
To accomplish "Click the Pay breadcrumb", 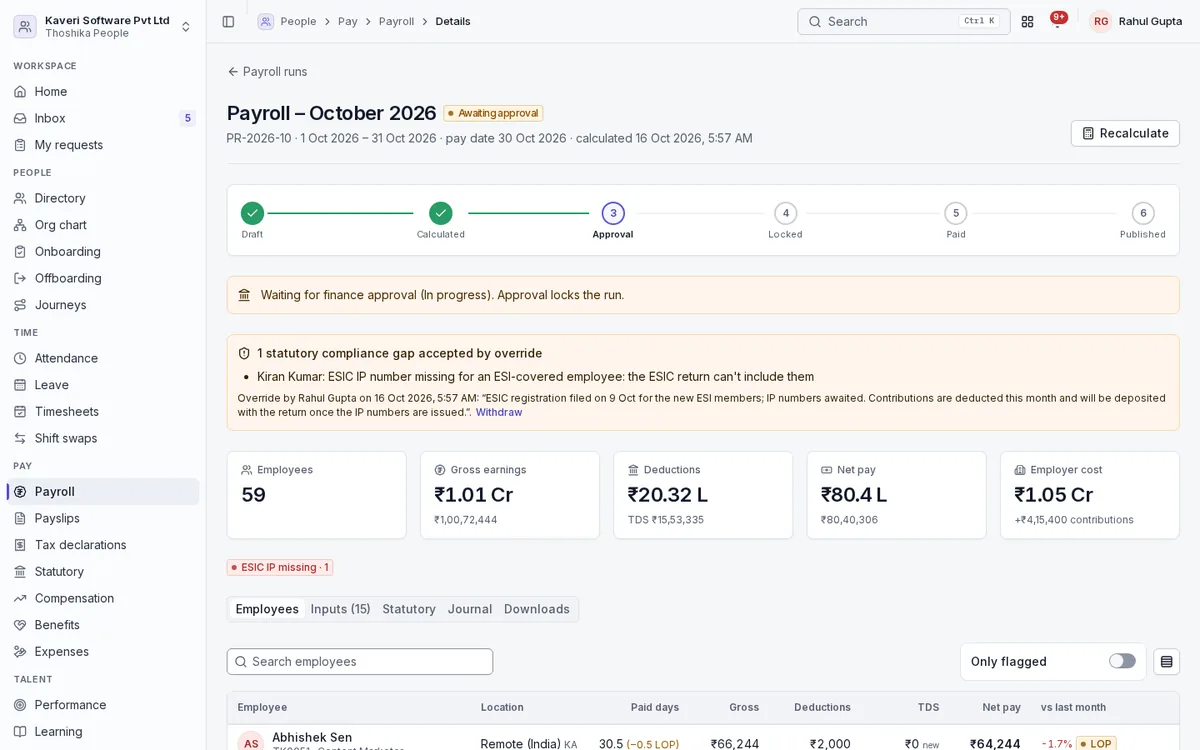I will (348, 21).
